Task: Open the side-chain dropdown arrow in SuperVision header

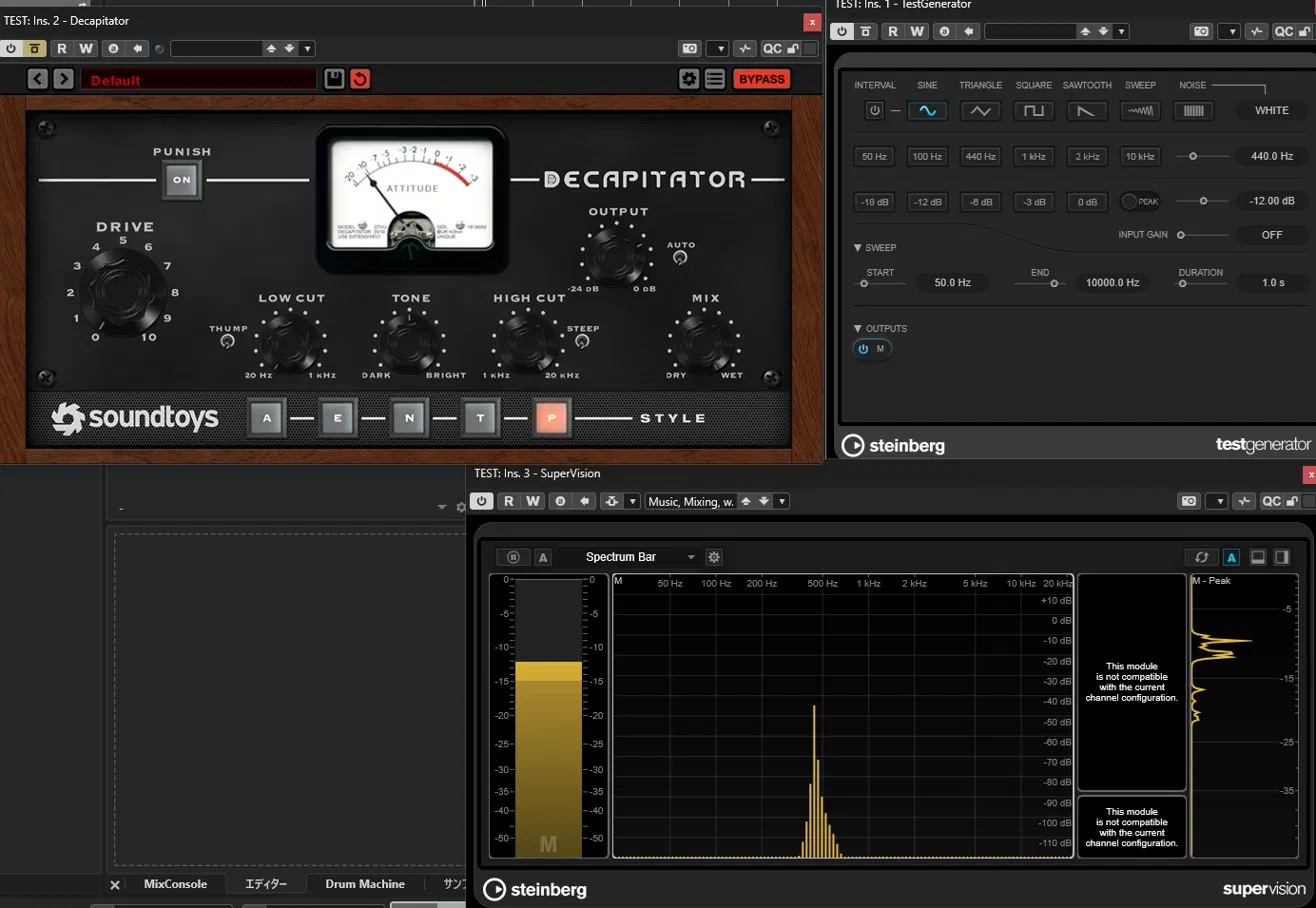Action: [x=632, y=501]
